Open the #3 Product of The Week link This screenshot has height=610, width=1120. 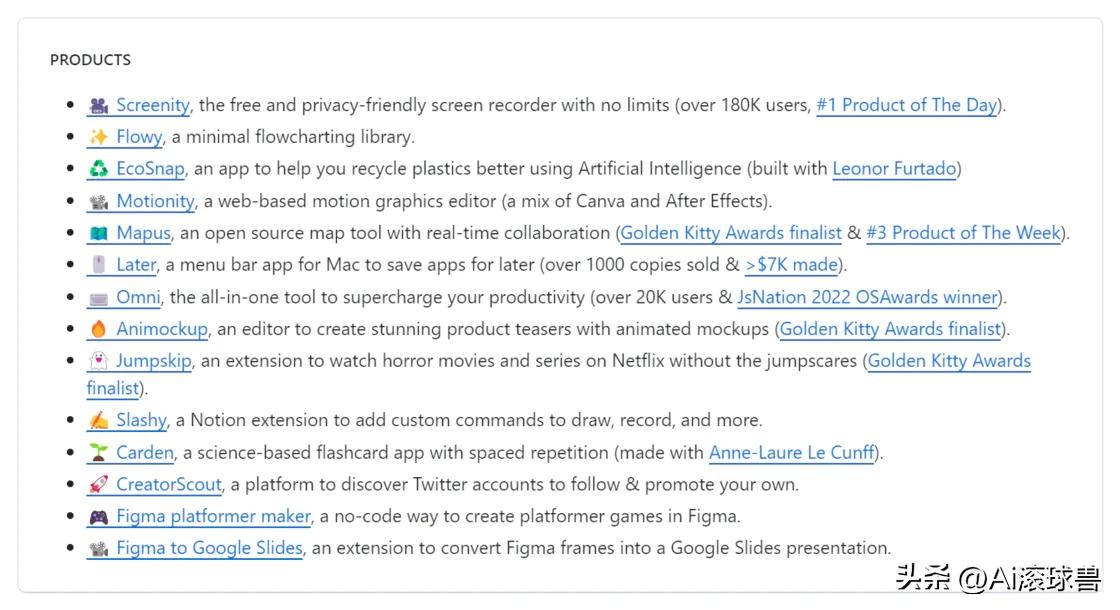[963, 233]
